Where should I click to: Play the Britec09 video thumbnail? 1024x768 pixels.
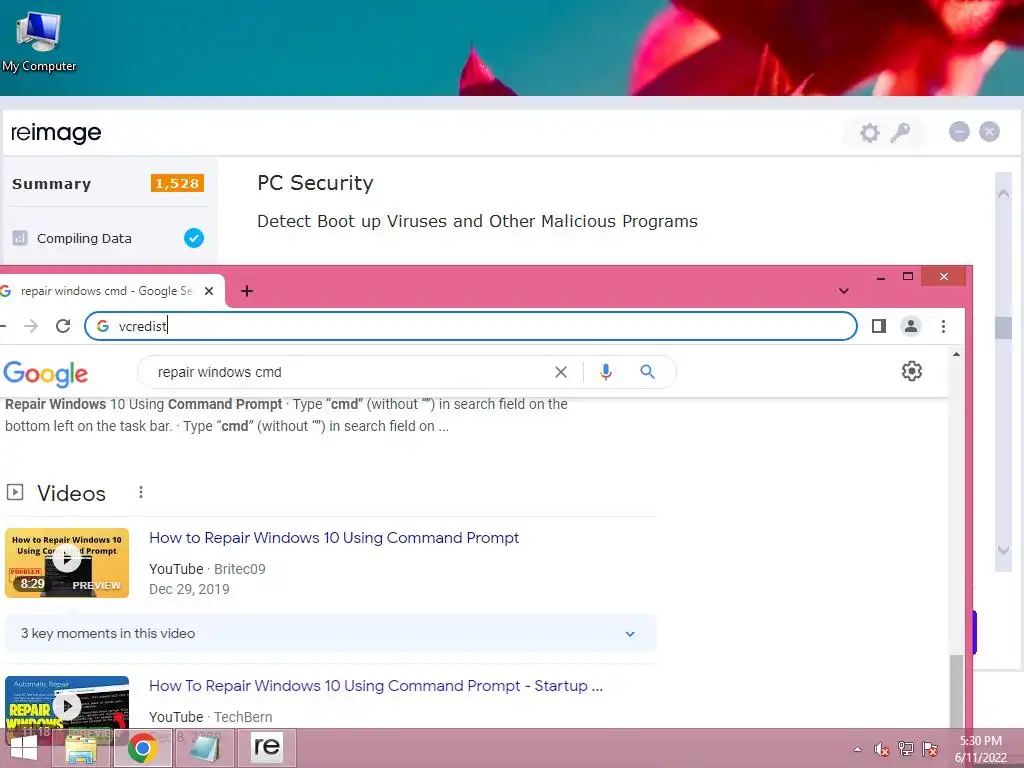[x=67, y=563]
